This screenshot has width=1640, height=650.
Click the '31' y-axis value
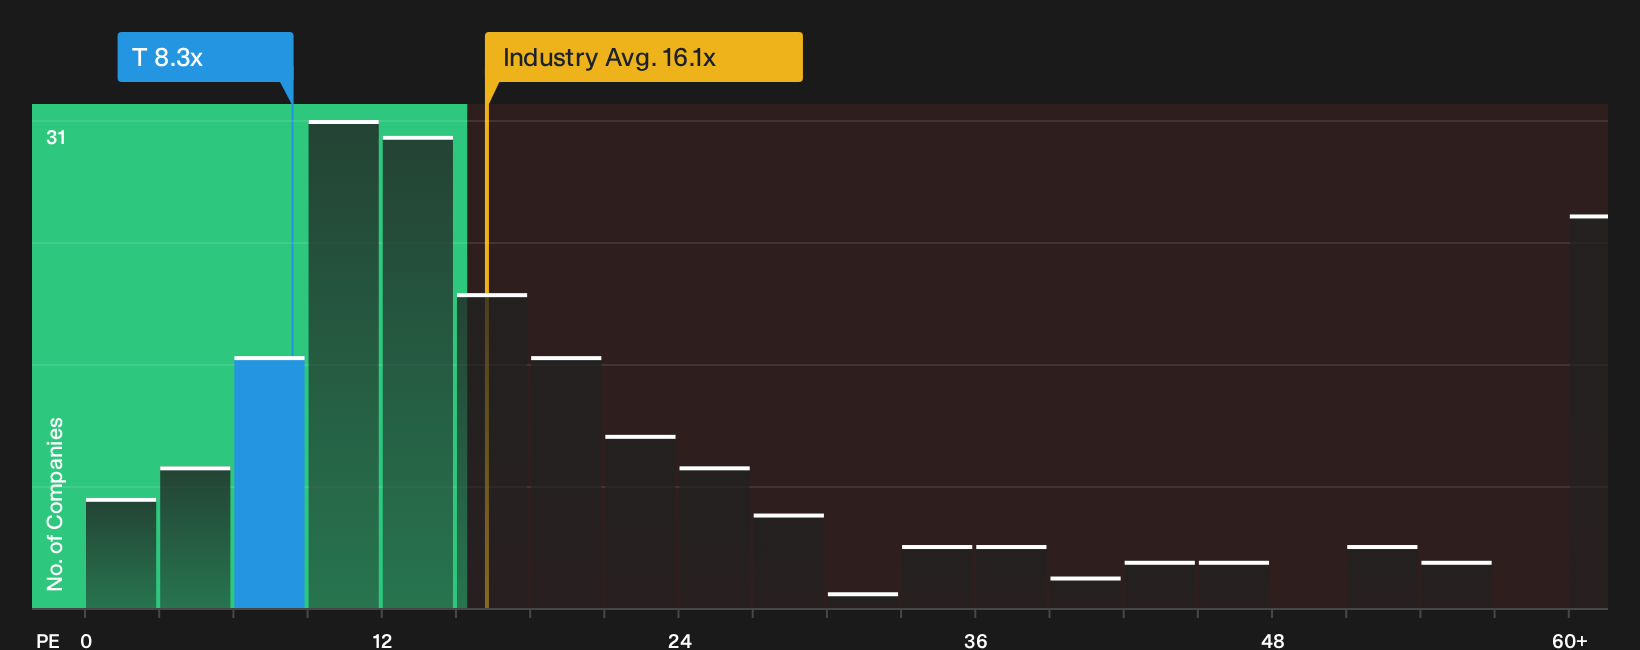click(56, 137)
